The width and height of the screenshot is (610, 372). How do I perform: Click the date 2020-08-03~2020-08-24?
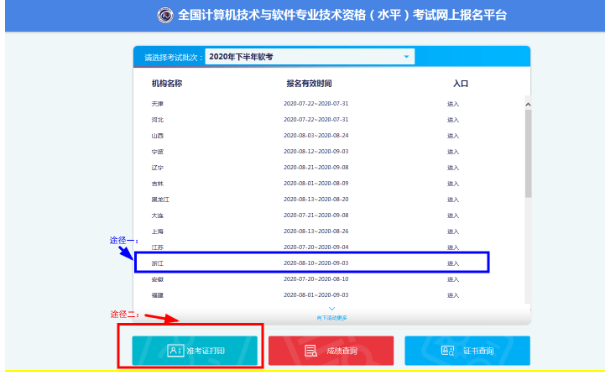coord(316,135)
